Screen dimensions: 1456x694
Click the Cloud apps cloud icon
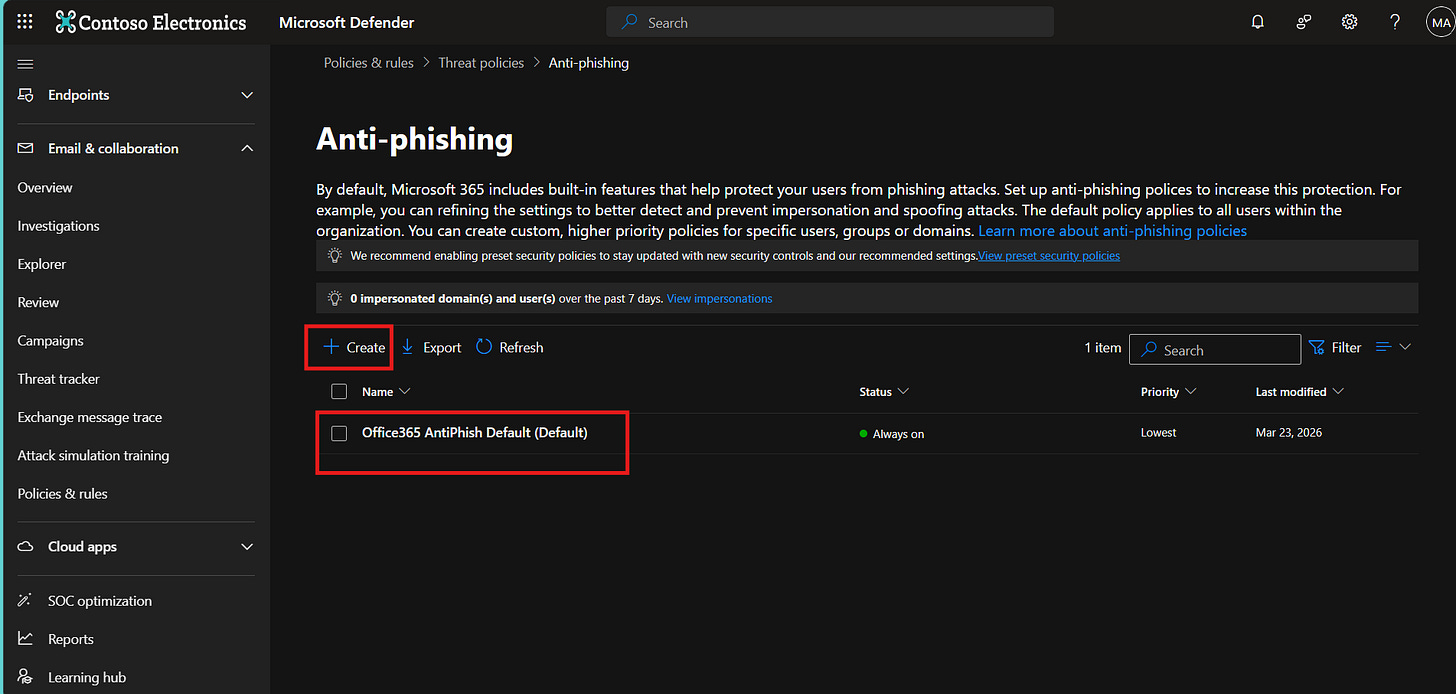[26, 547]
